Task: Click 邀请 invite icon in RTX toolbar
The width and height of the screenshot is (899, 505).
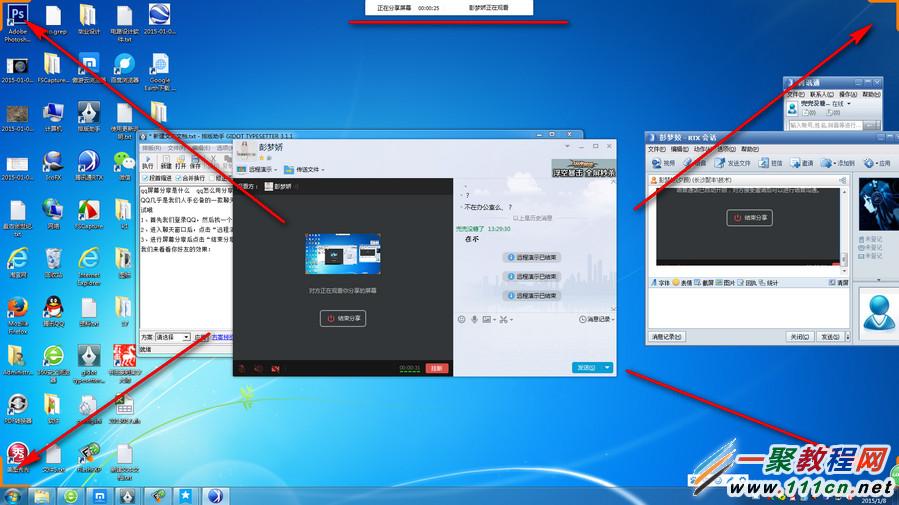Action: [x=802, y=163]
